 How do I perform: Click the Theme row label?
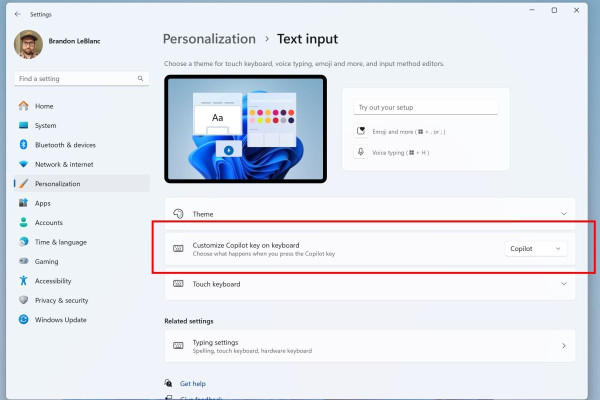click(203, 214)
